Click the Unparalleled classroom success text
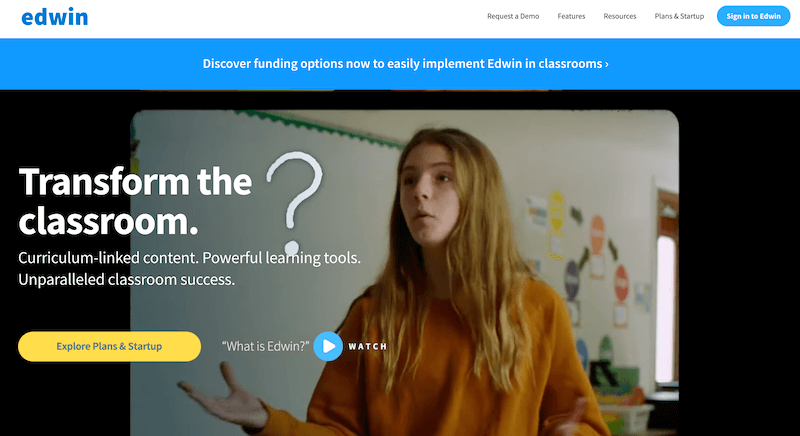Image resolution: width=800 pixels, height=436 pixels. point(127,279)
